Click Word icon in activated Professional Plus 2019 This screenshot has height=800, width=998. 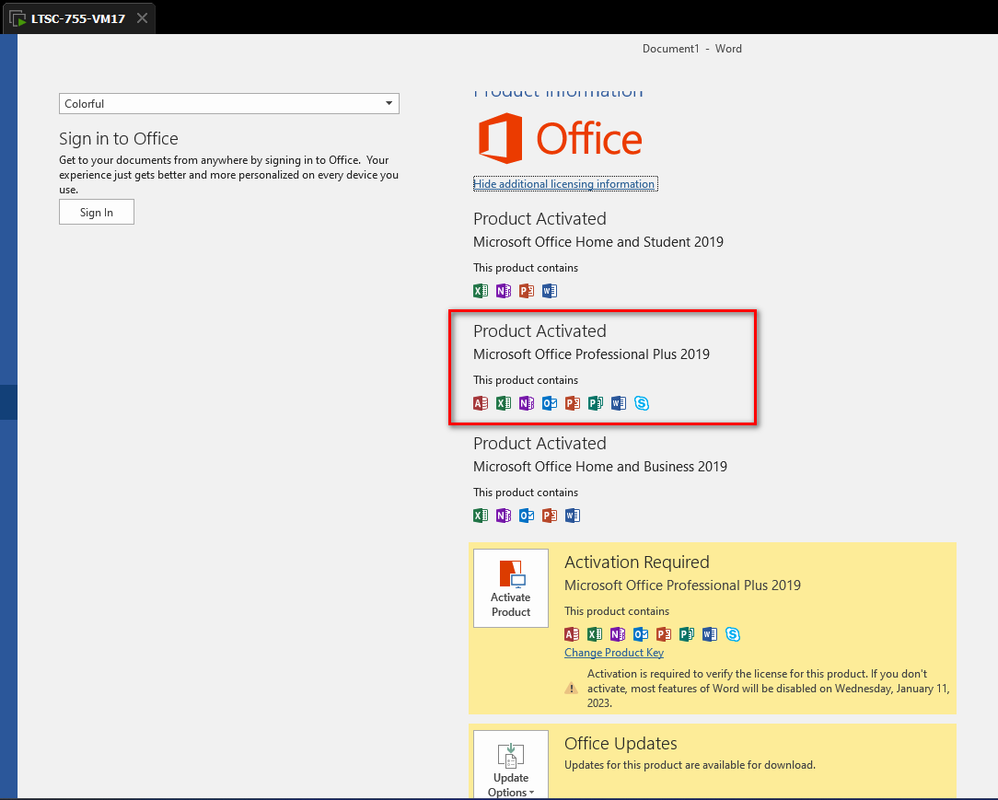(x=618, y=403)
